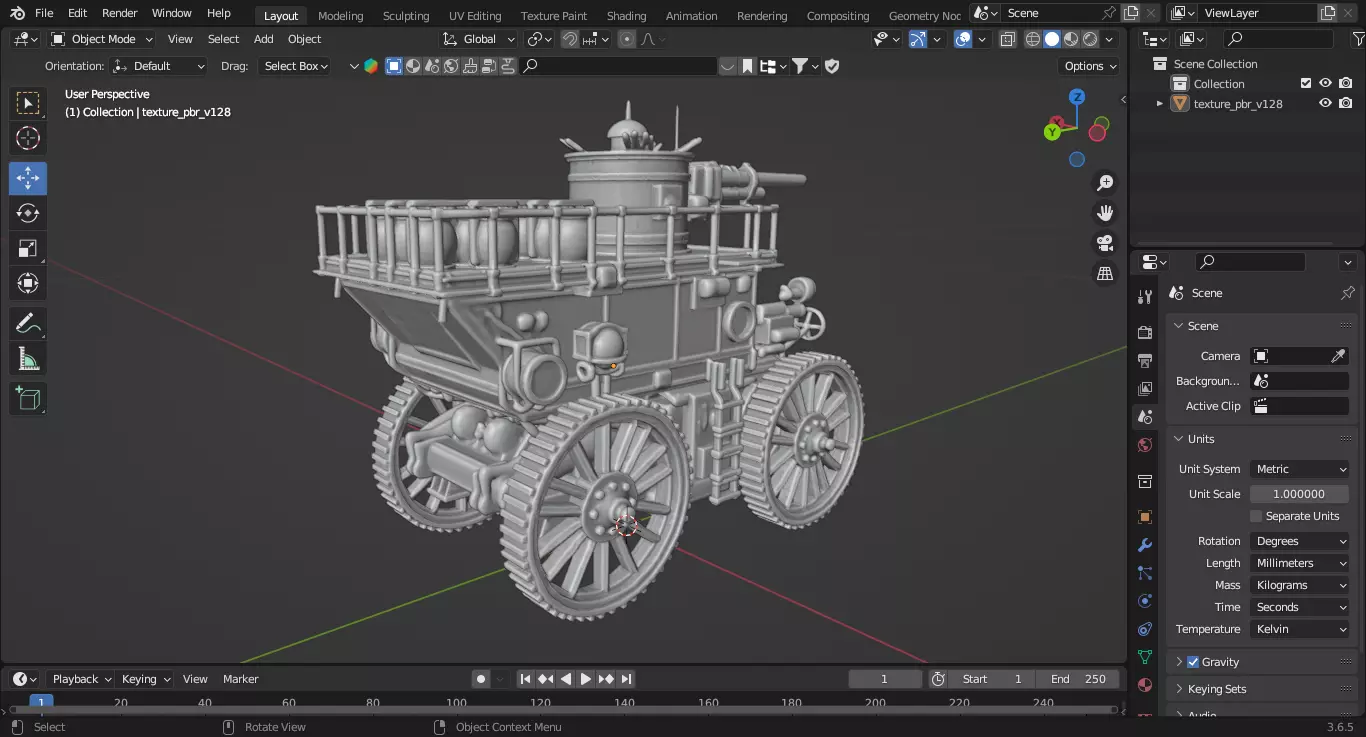Open the Unit System Metric dropdown
This screenshot has height=737, width=1366.
point(1299,469)
